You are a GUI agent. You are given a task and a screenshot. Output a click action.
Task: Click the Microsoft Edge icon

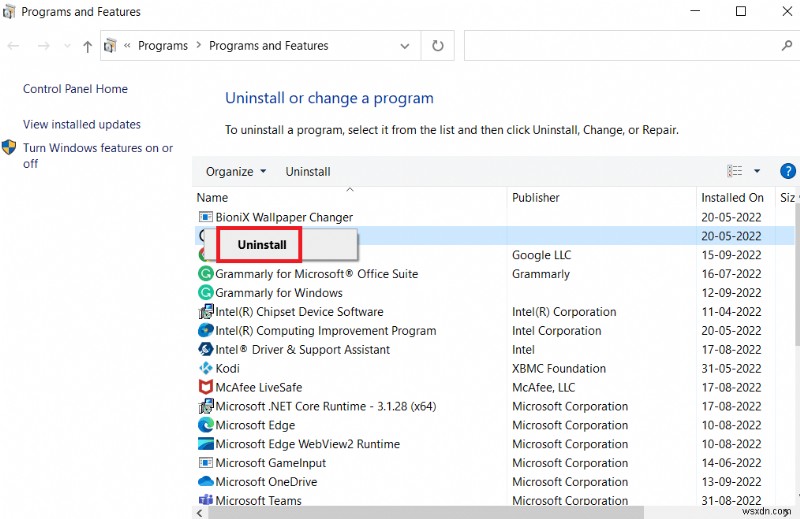pos(206,425)
